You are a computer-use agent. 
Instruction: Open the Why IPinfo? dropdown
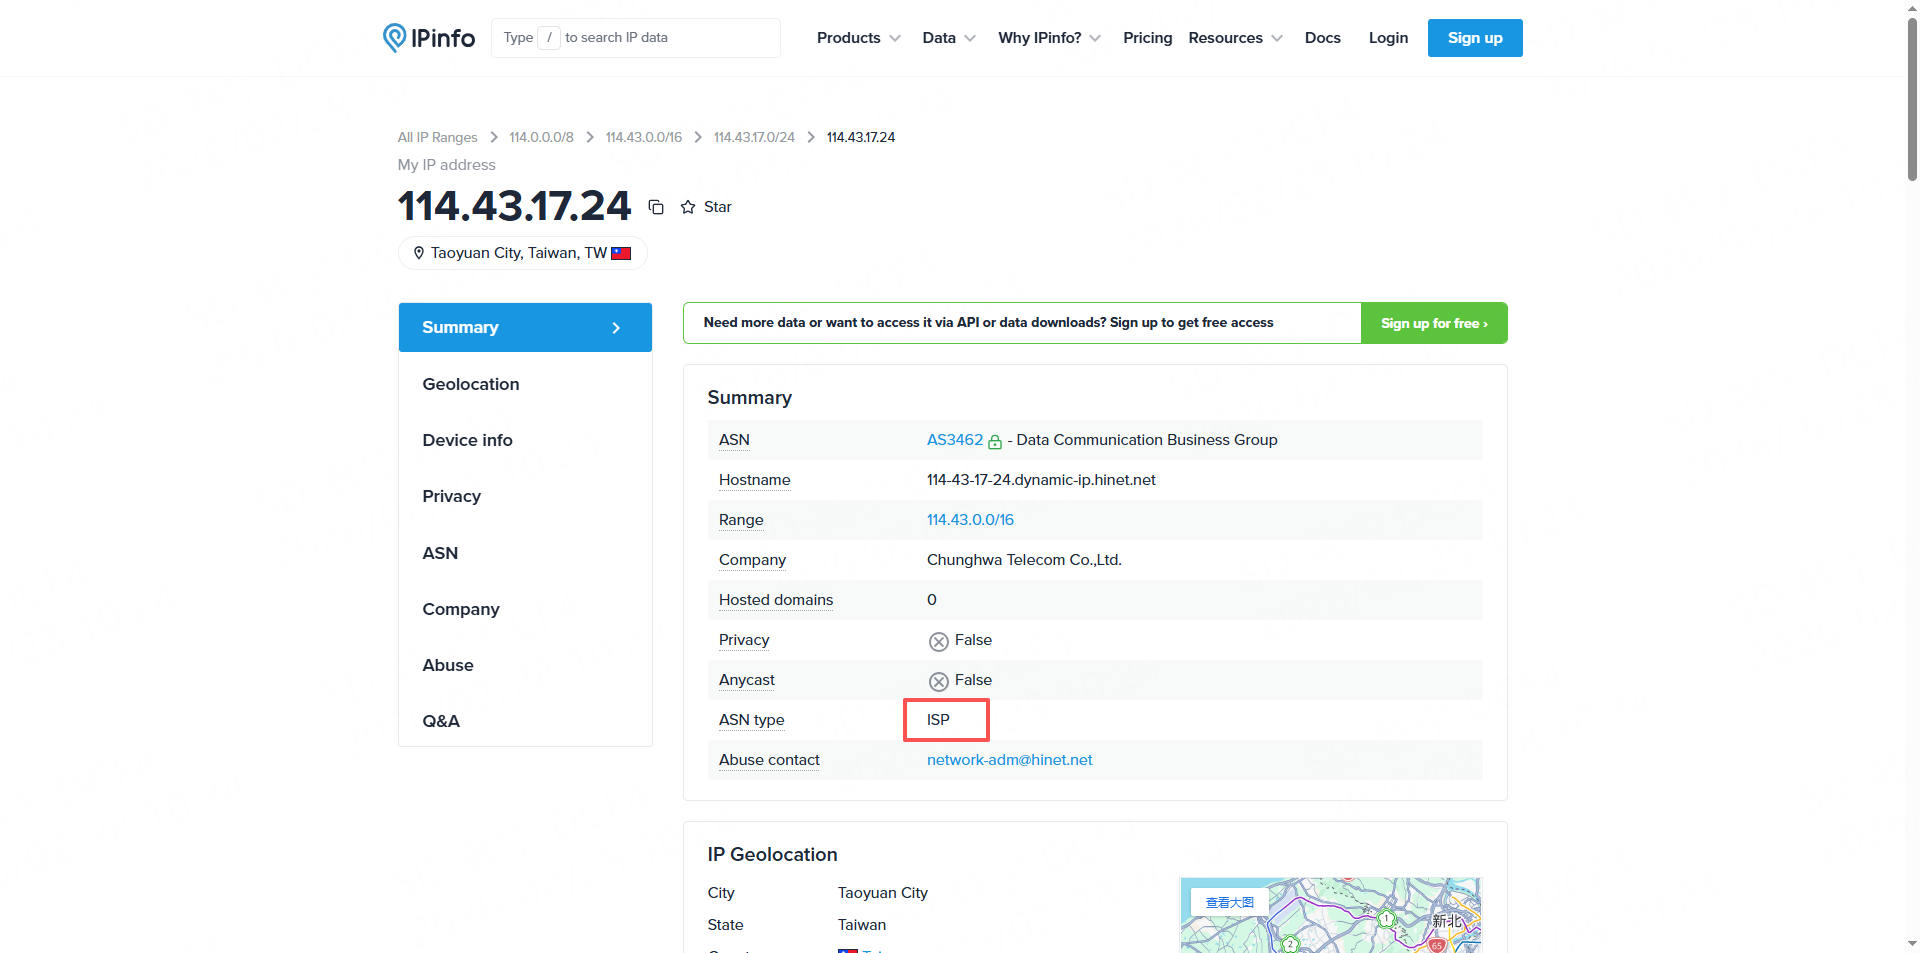pos(1049,38)
